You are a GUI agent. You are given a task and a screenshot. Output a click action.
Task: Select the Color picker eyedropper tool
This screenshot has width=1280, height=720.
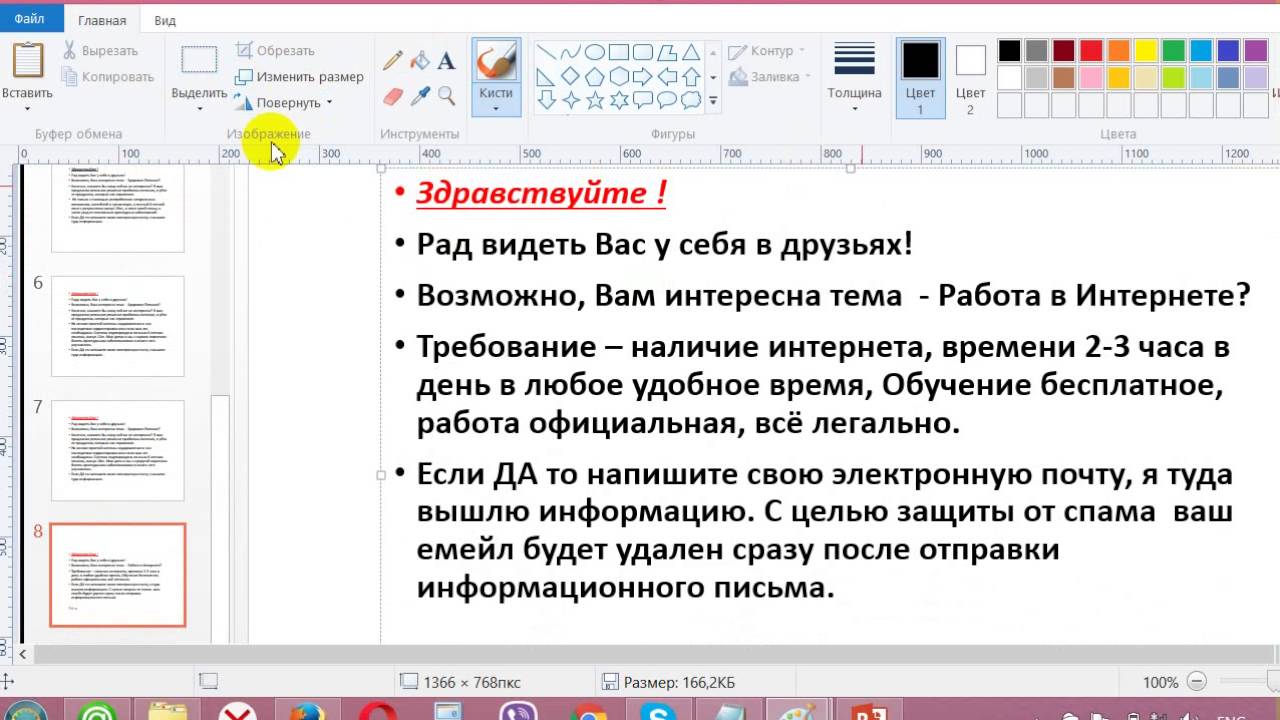click(x=420, y=96)
